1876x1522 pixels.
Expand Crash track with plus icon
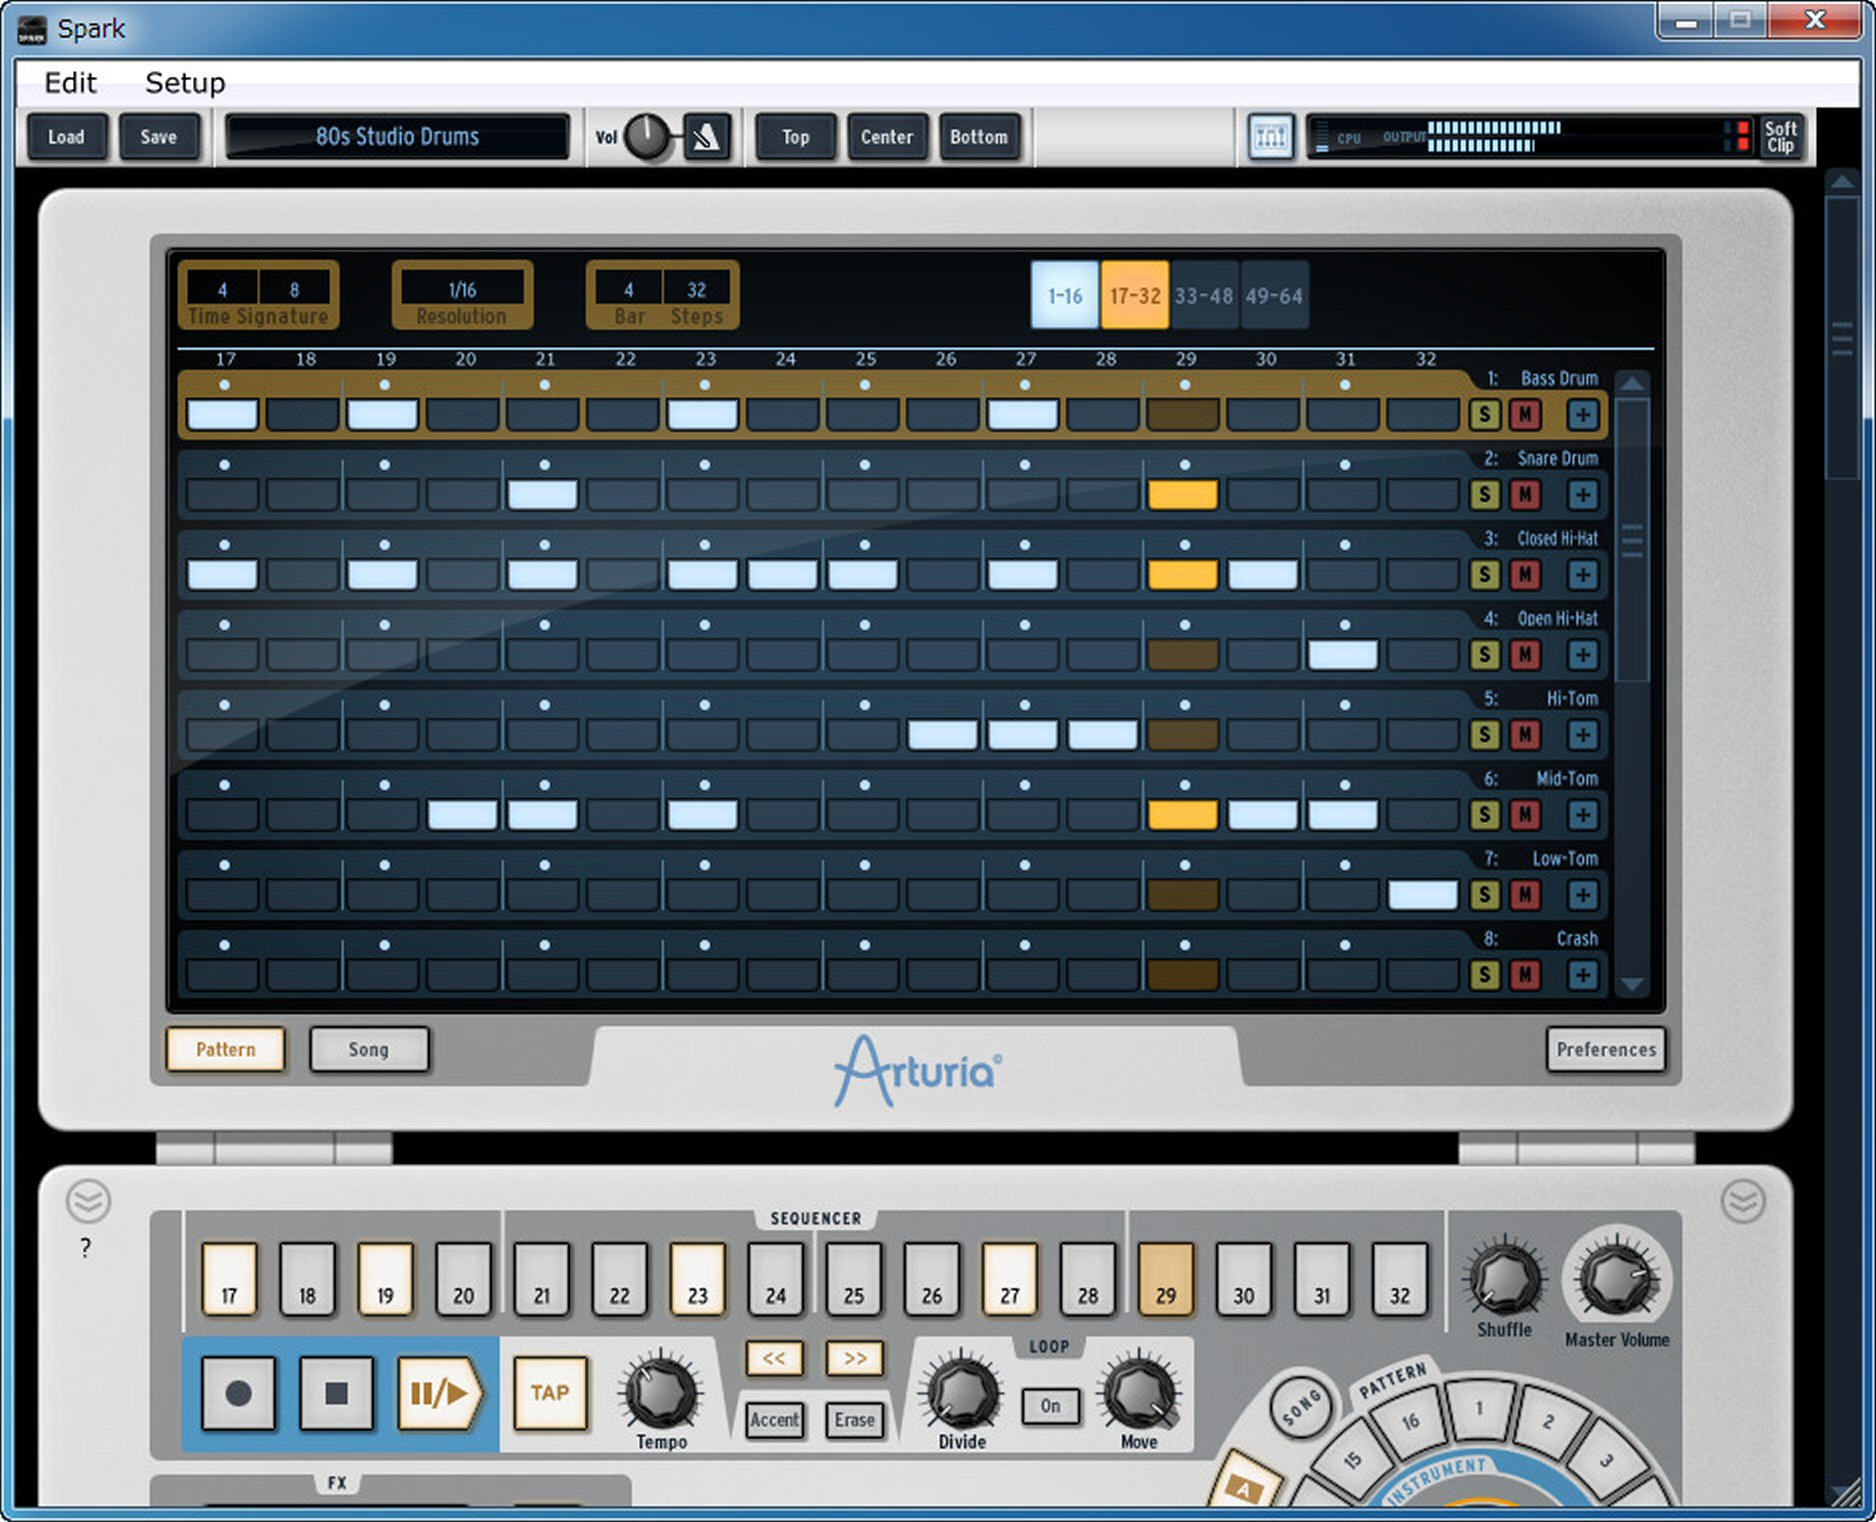click(x=1582, y=974)
